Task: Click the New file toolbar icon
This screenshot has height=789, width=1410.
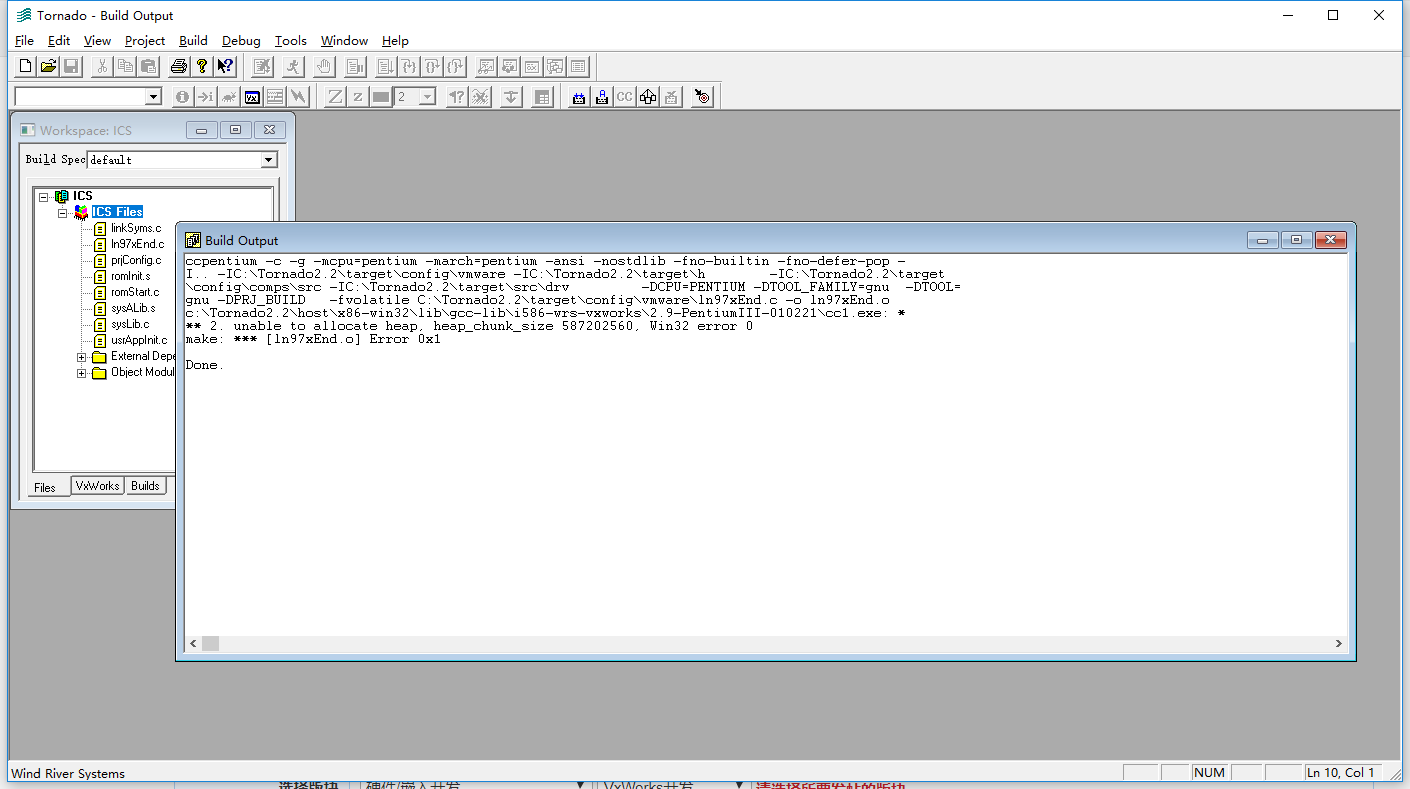Action: 26,67
